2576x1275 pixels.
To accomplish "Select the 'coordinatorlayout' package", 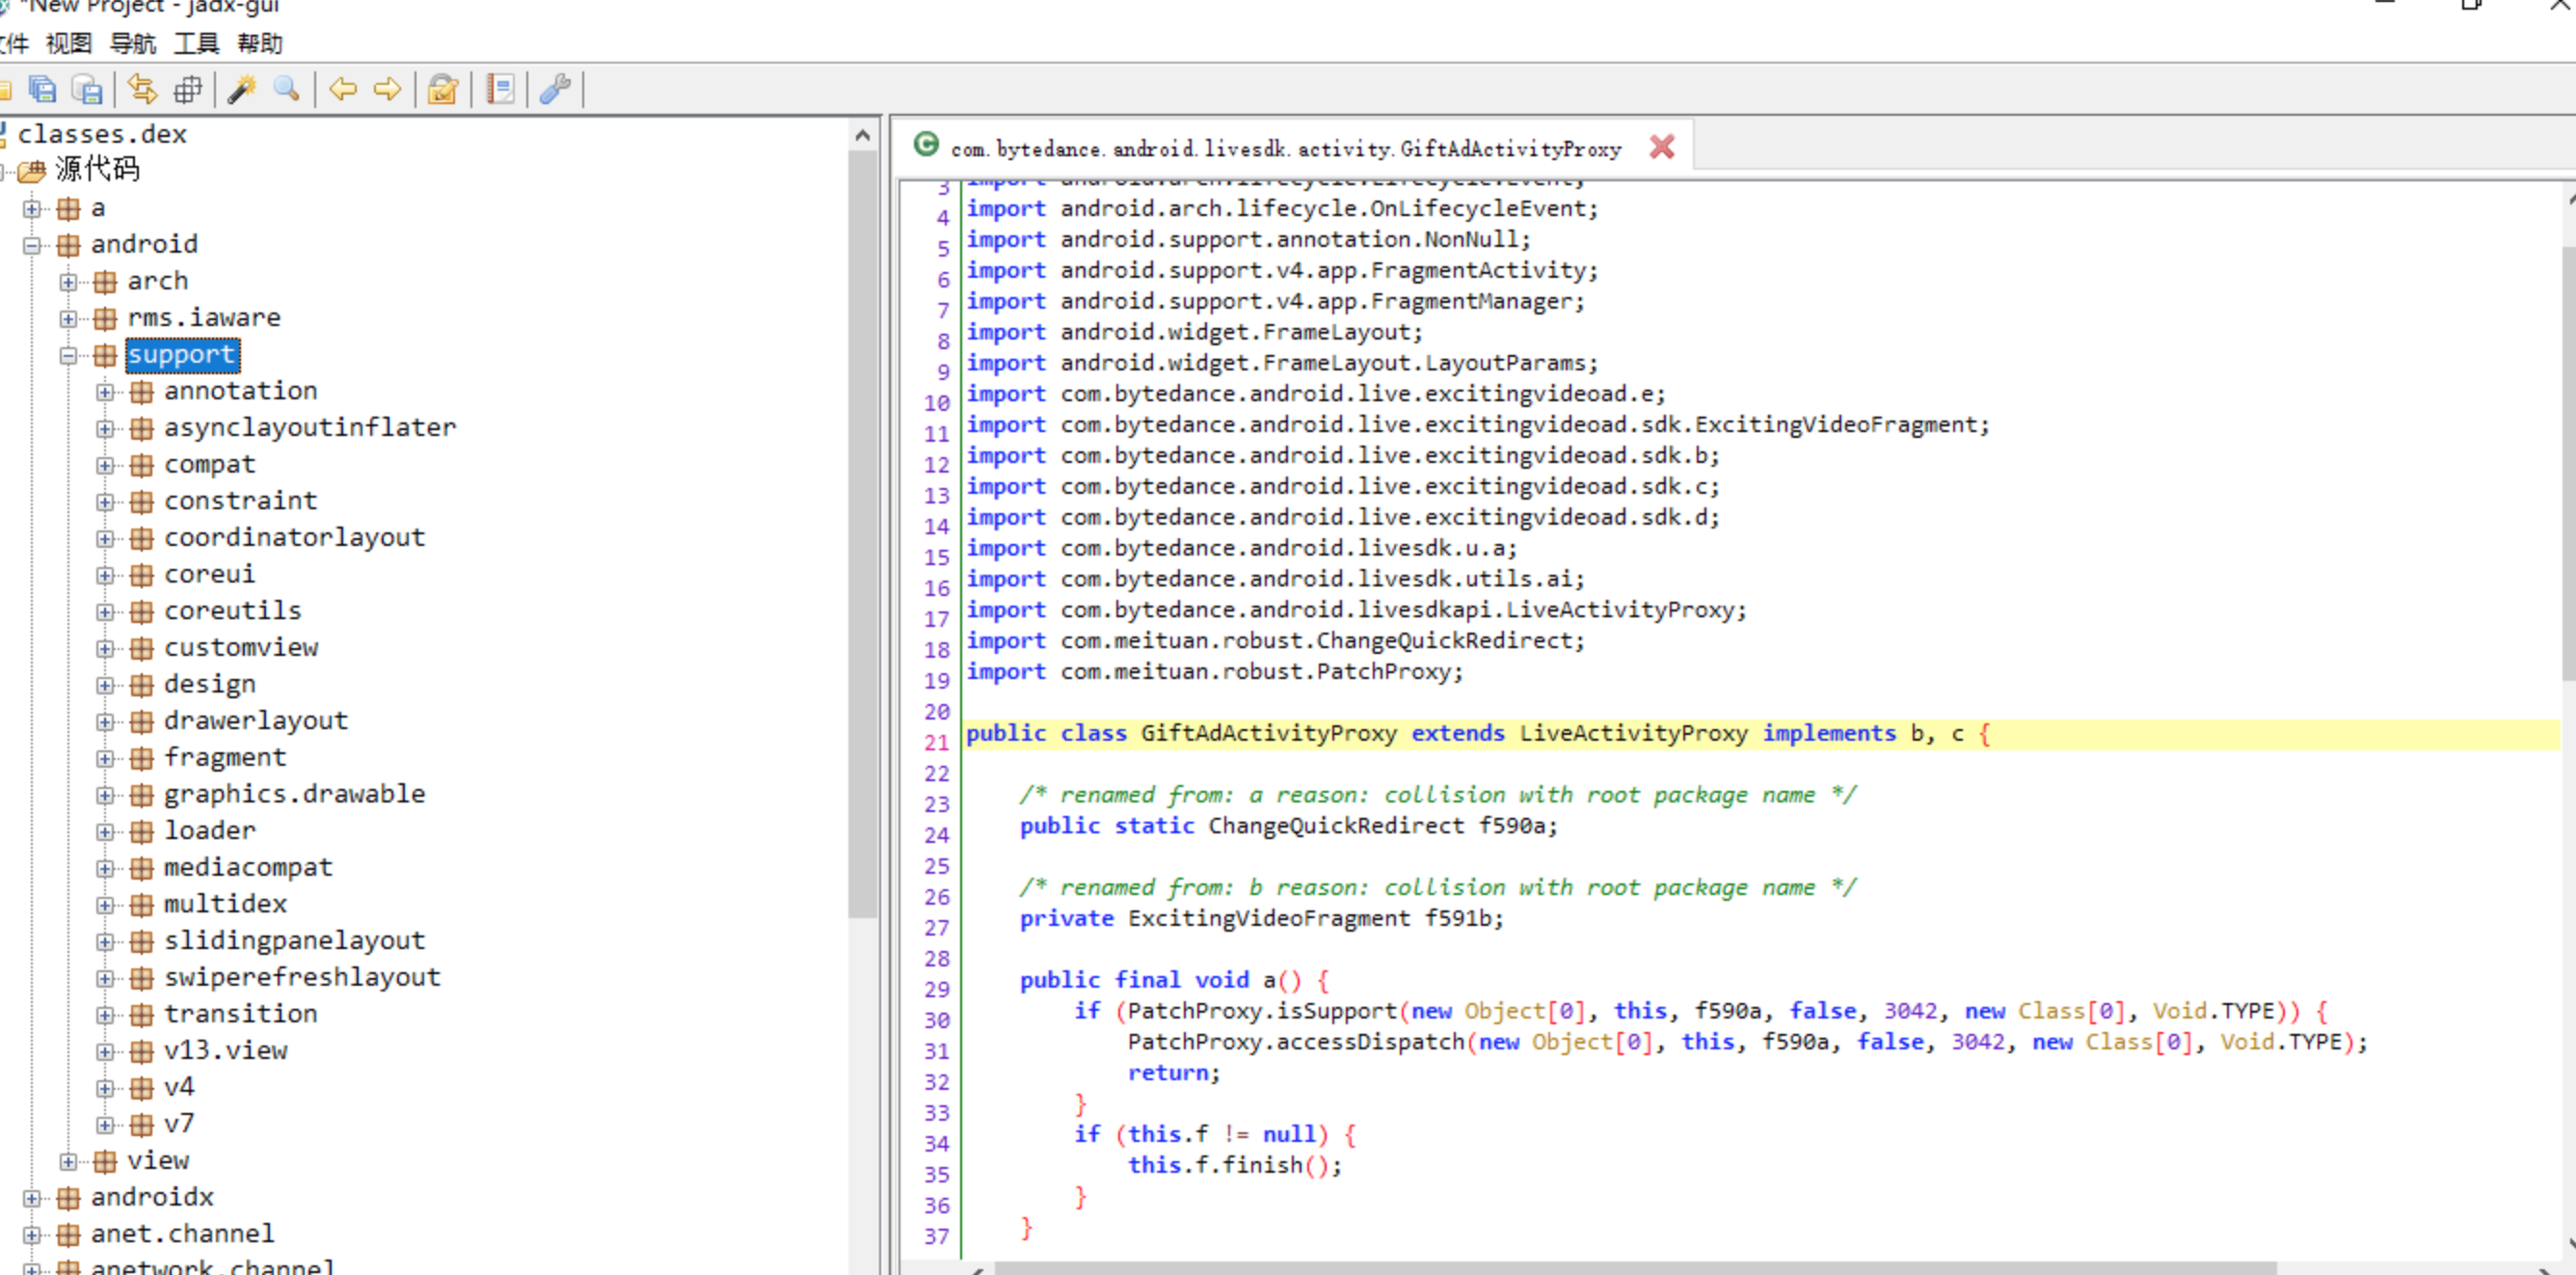I will tap(294, 538).
